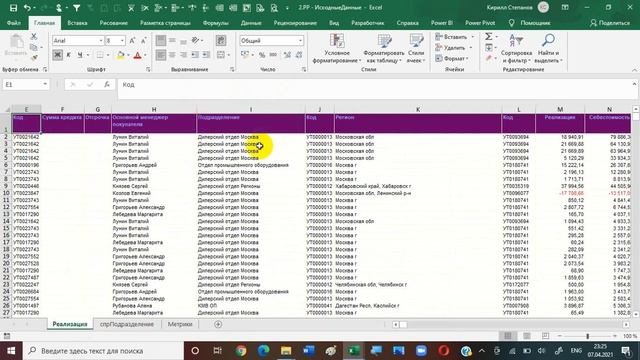Undo the last action
The width and height of the screenshot is (640, 360).
click(27, 8)
